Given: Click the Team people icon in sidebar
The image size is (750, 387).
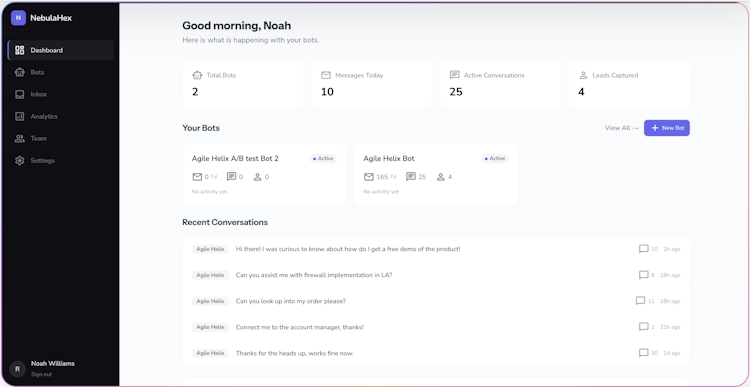Looking at the screenshot, I should click(20, 138).
